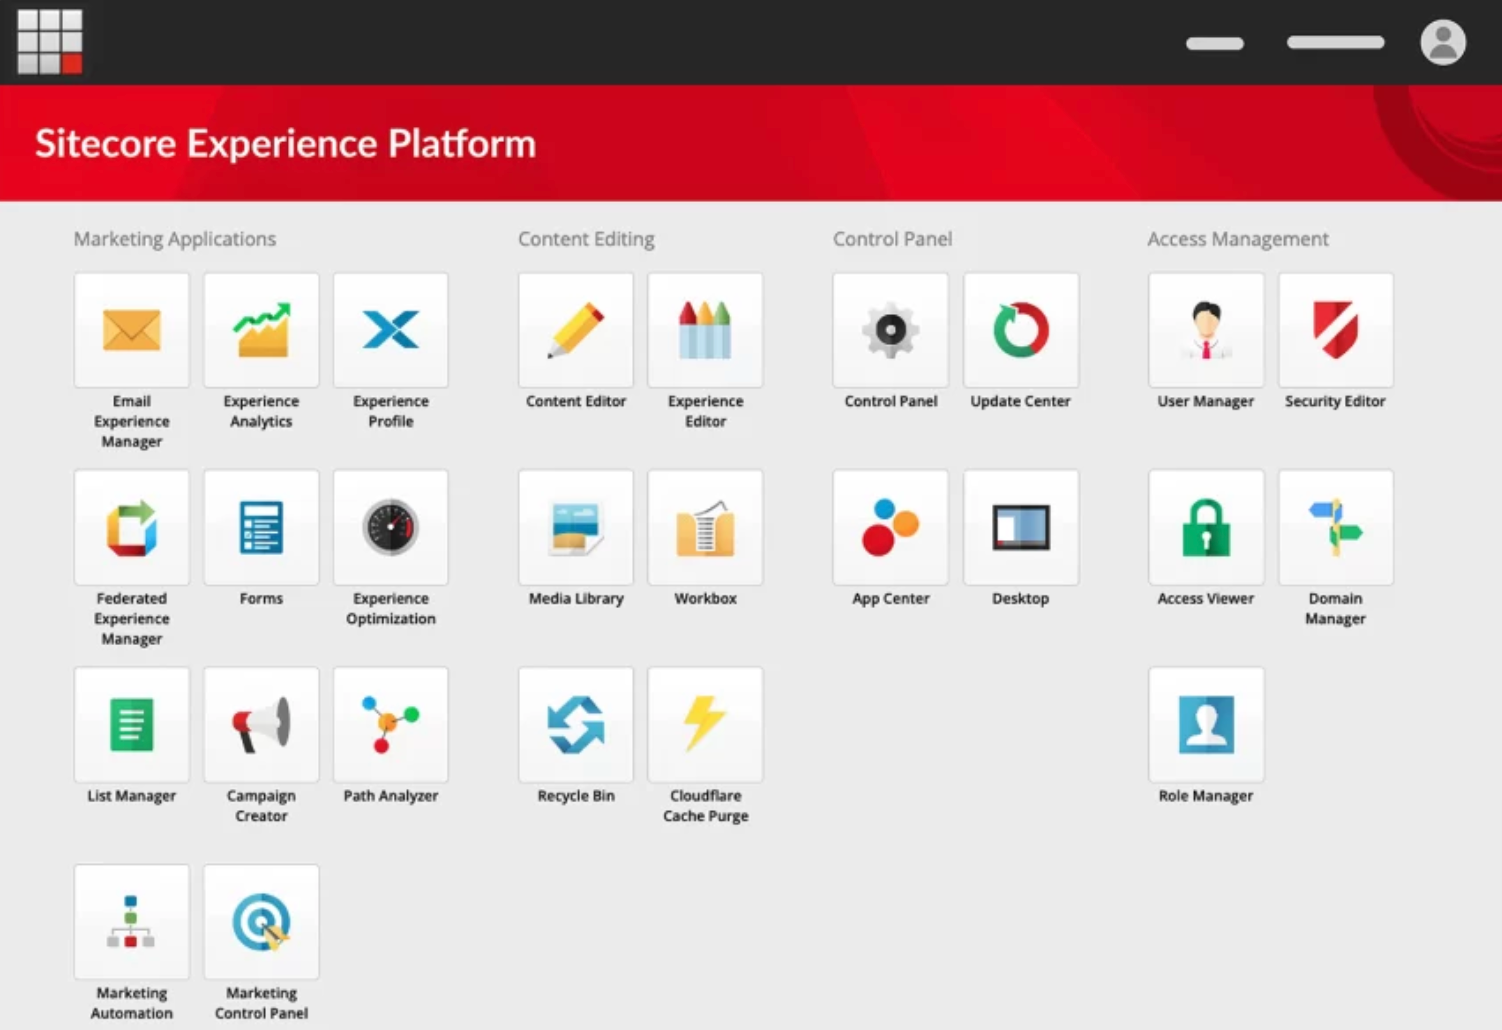
Task: Click the Email Experience Manager label
Action: (131, 421)
